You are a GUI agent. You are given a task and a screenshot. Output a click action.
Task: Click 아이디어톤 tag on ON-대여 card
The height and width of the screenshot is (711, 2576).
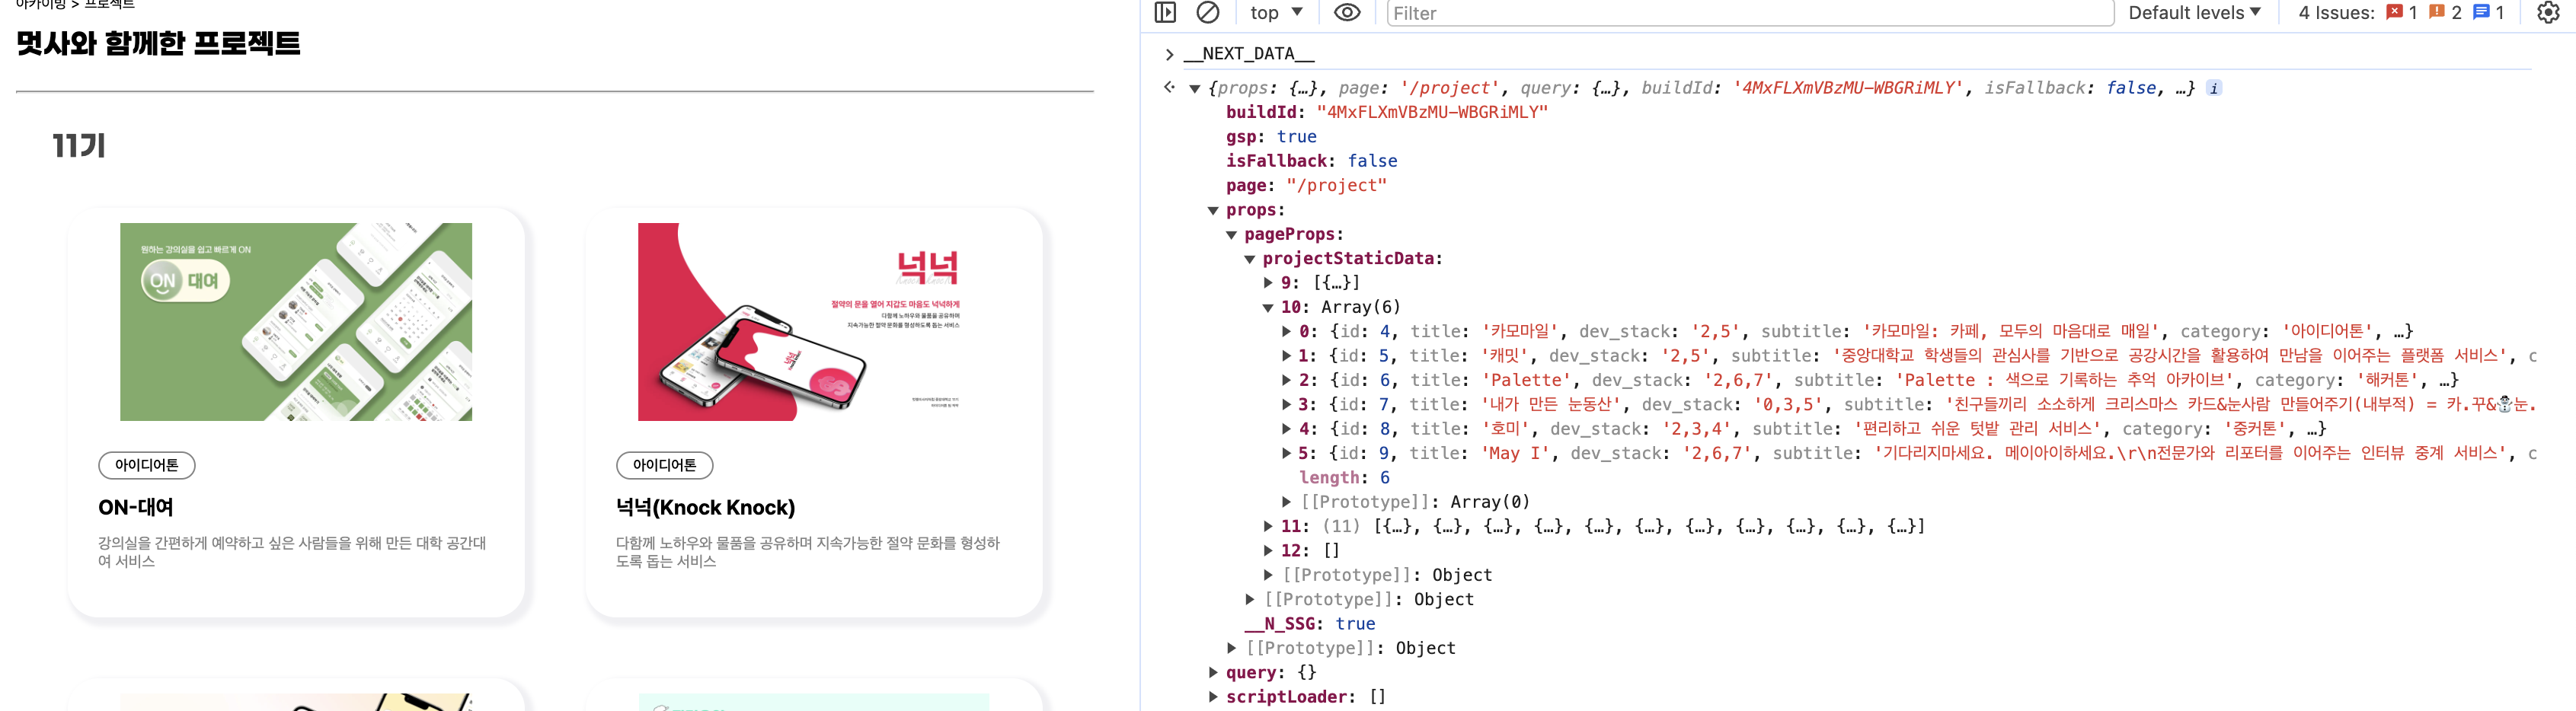(147, 465)
